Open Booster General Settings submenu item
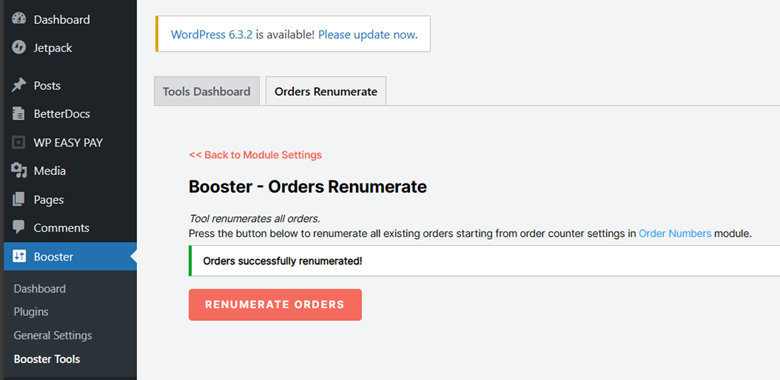Image resolution: width=780 pixels, height=380 pixels. pos(53,335)
